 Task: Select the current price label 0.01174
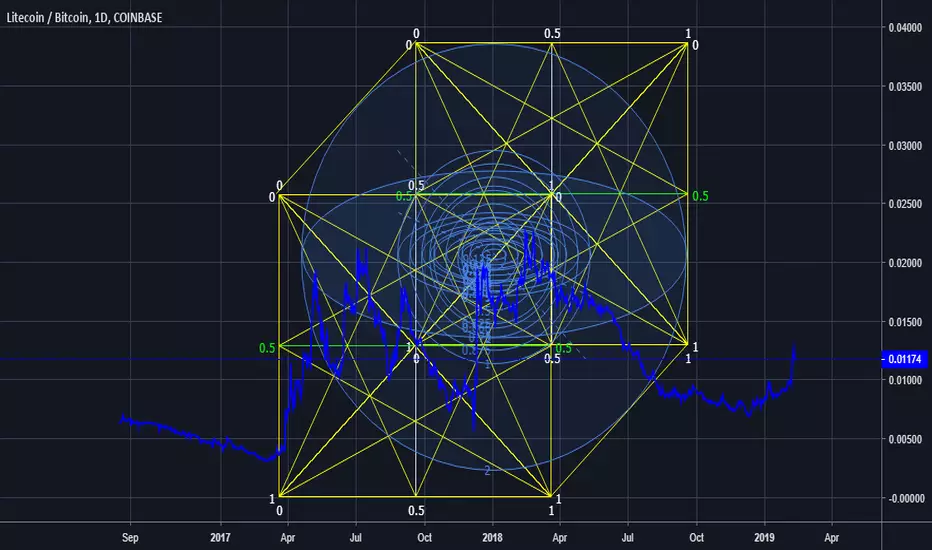tap(904, 359)
